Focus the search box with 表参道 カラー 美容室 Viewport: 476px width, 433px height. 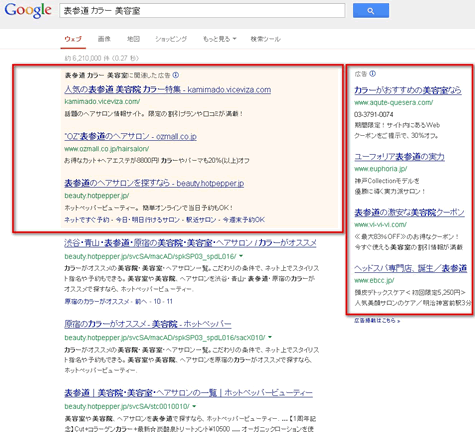(x=202, y=11)
